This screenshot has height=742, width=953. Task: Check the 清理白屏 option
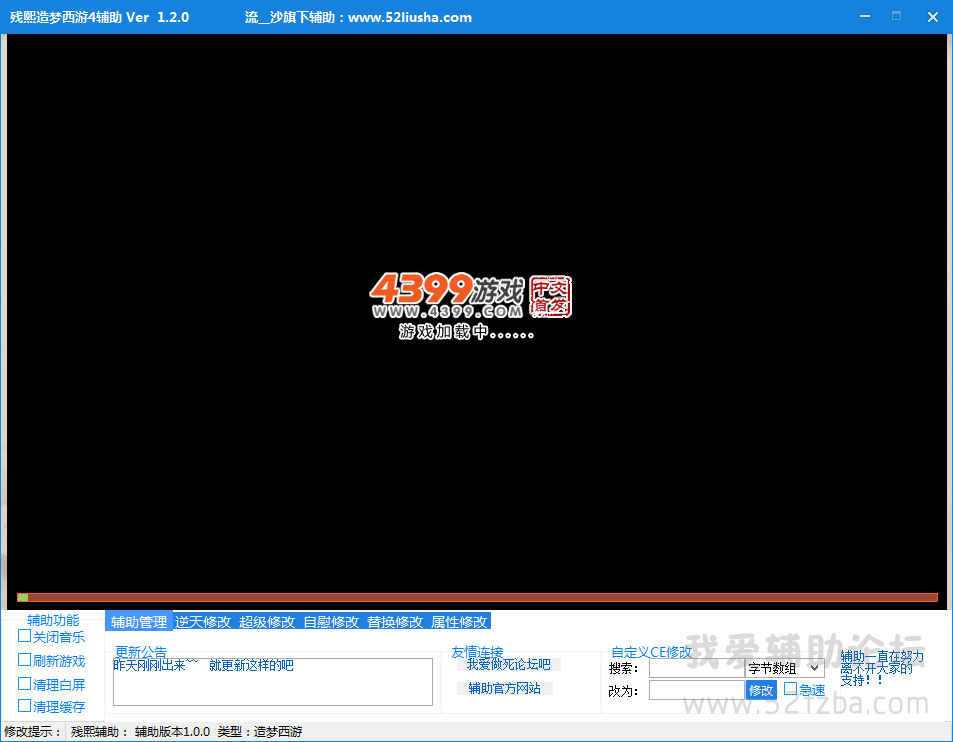pos(25,684)
